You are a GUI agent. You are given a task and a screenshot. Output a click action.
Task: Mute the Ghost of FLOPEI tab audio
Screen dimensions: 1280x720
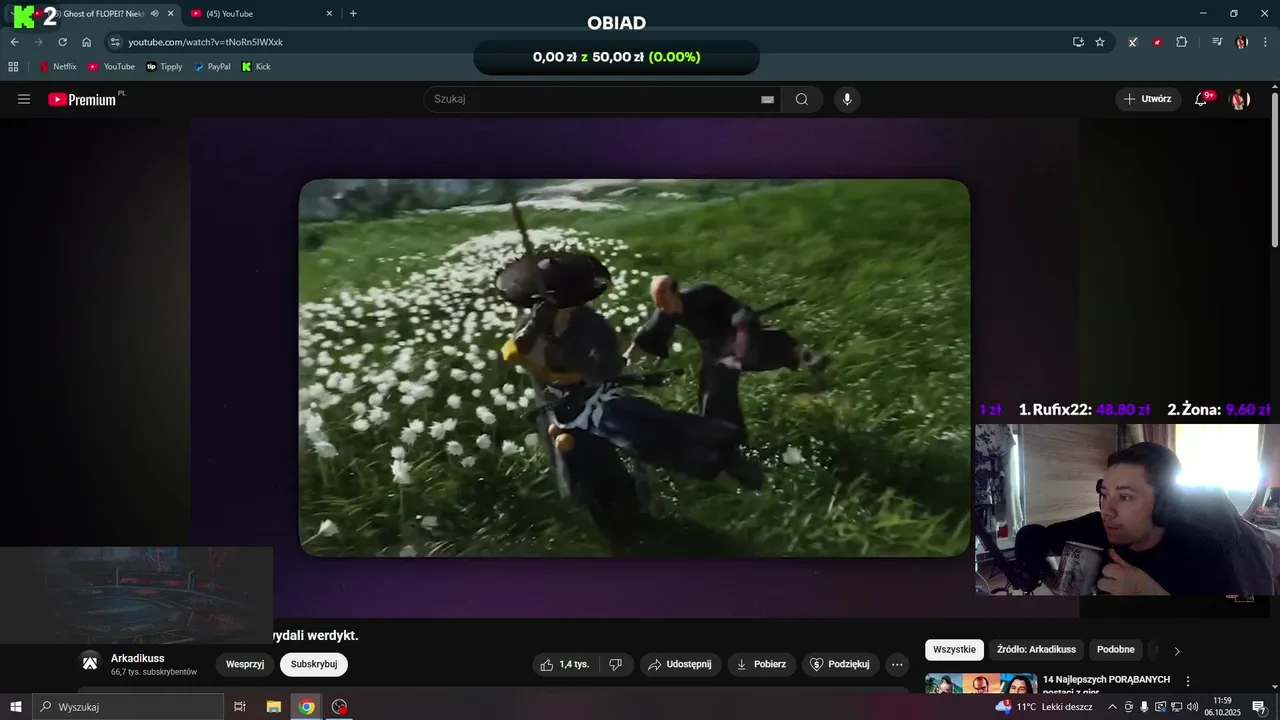coord(154,13)
